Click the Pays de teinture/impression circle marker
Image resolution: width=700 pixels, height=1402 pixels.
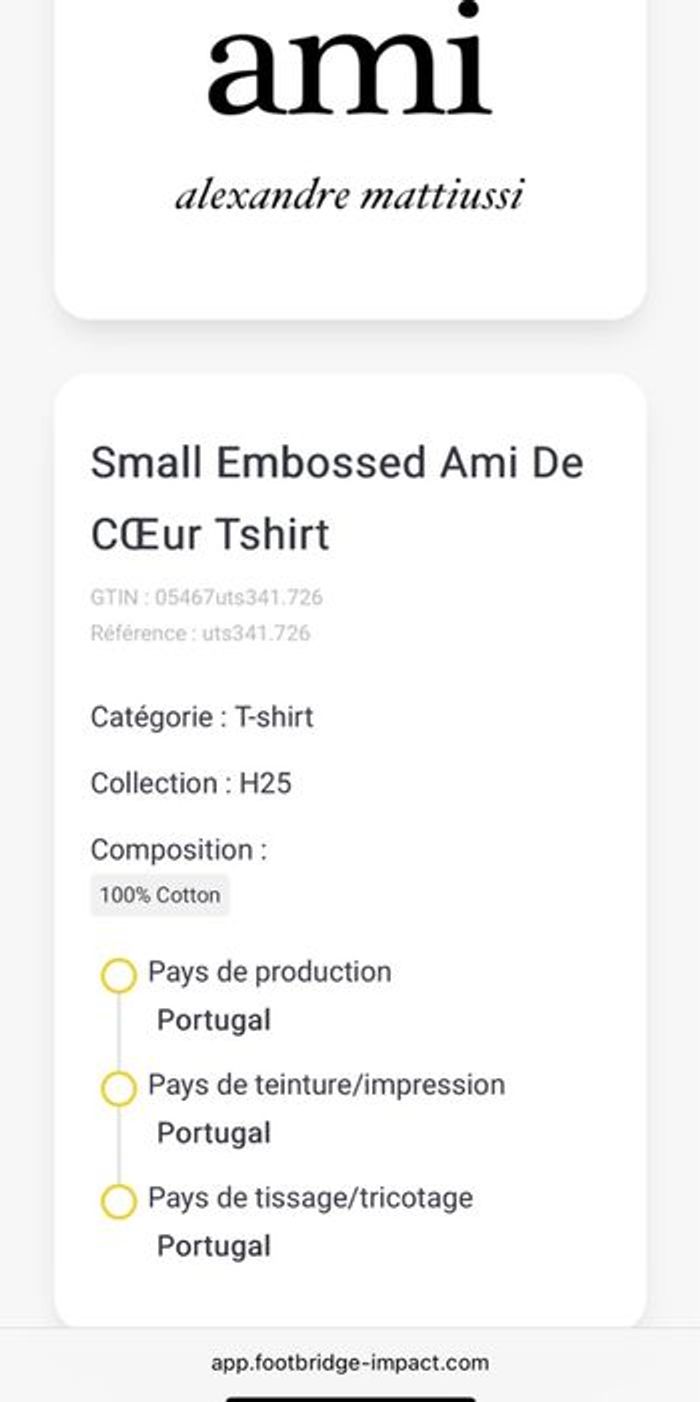118,1089
